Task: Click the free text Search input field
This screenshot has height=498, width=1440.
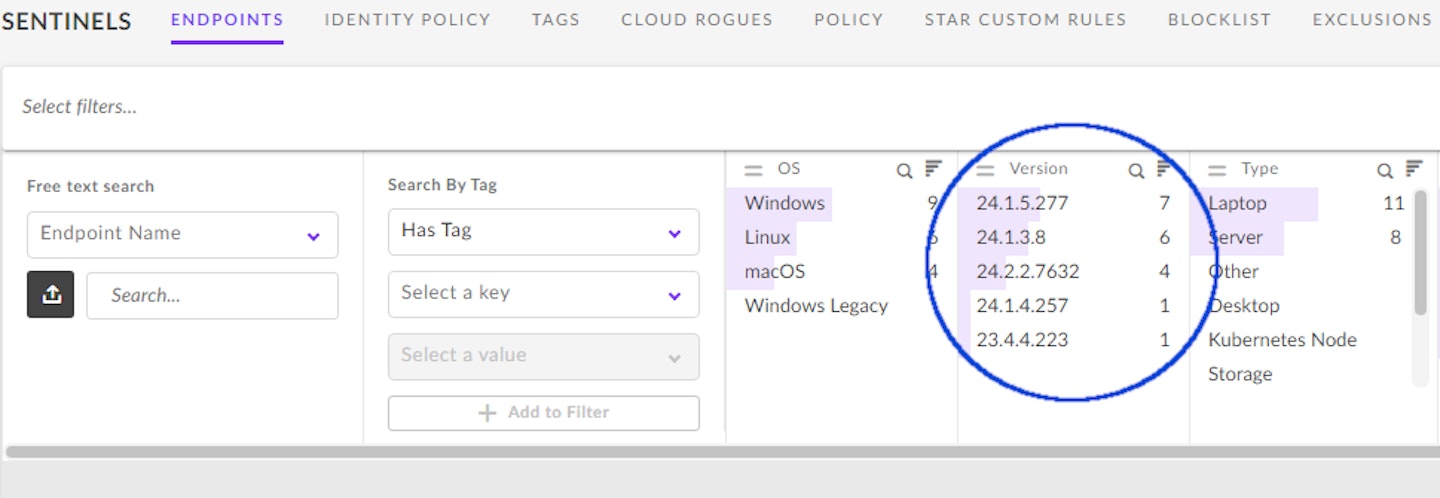Action: (213, 296)
